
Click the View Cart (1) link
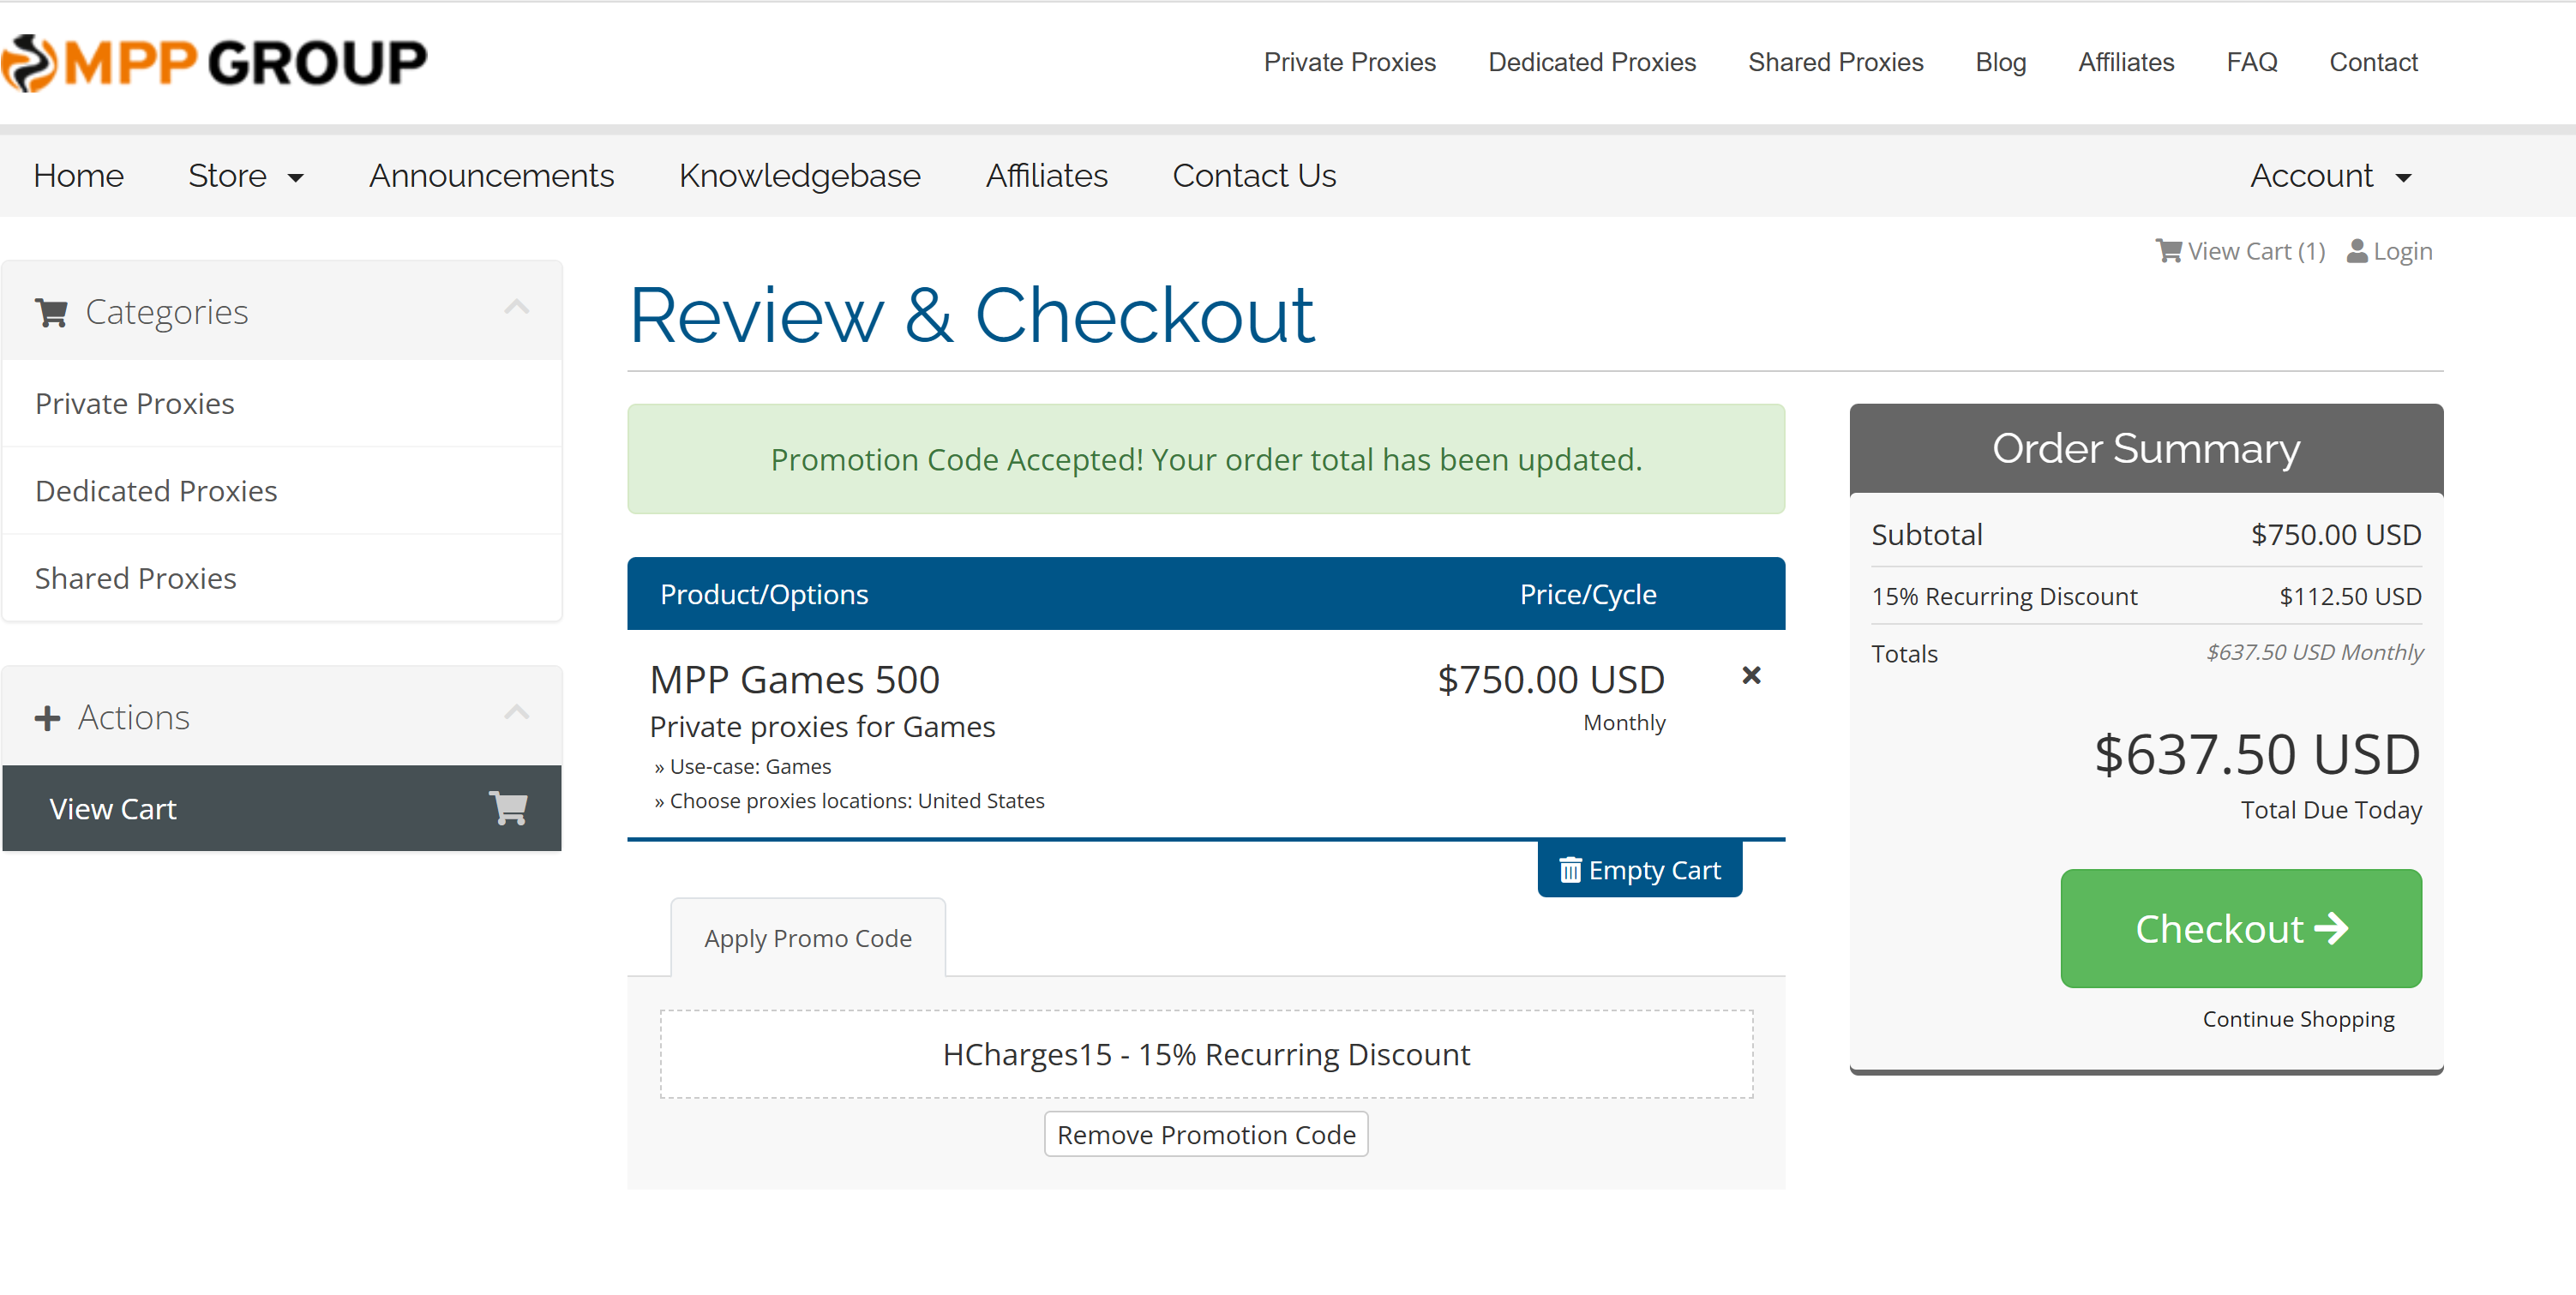pos(2240,251)
